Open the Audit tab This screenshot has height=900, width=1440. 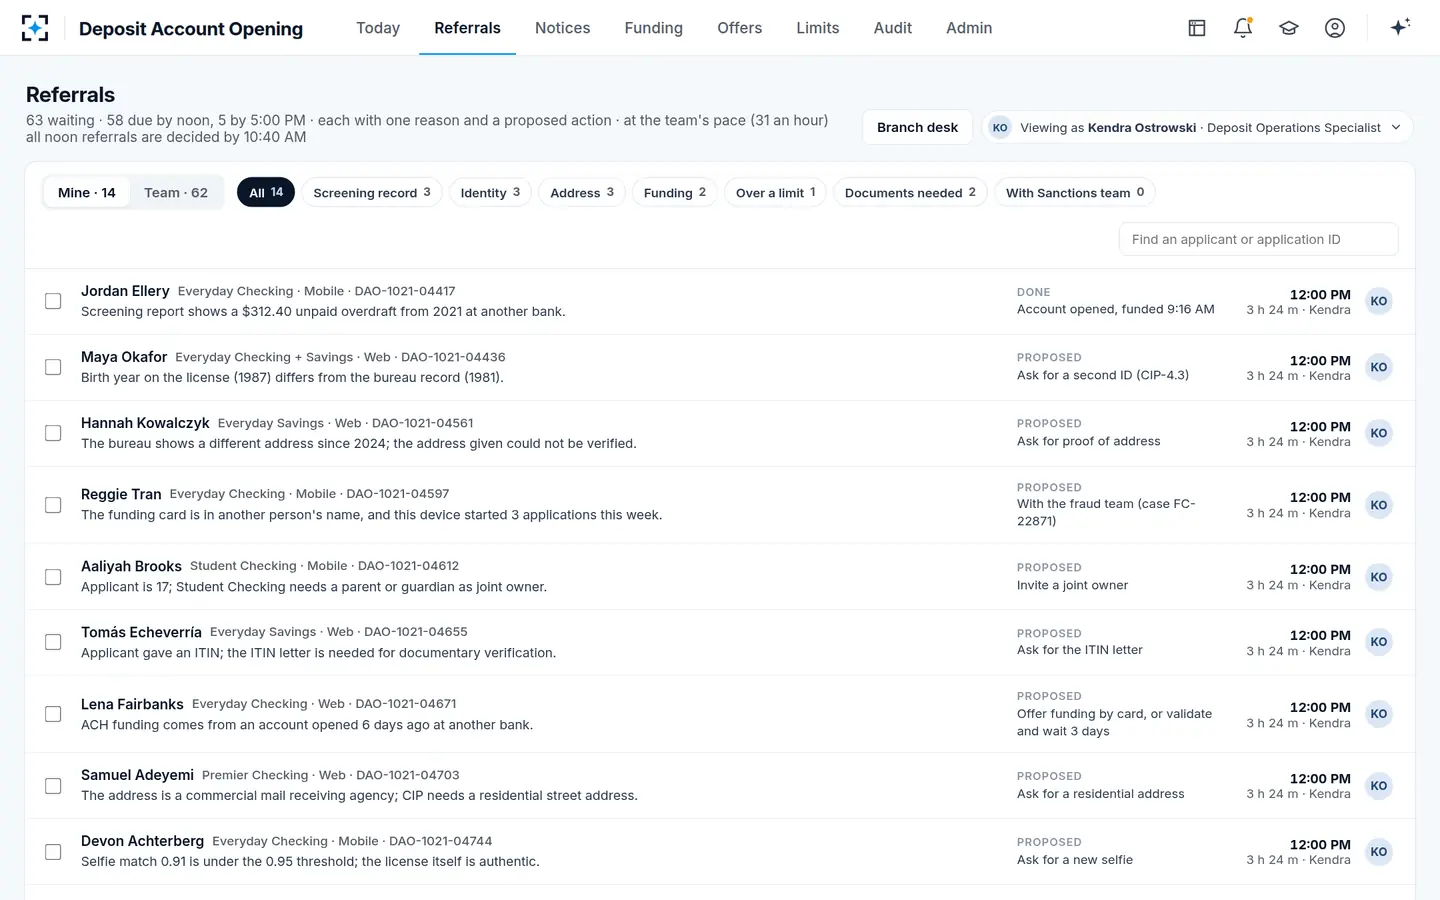893,28
